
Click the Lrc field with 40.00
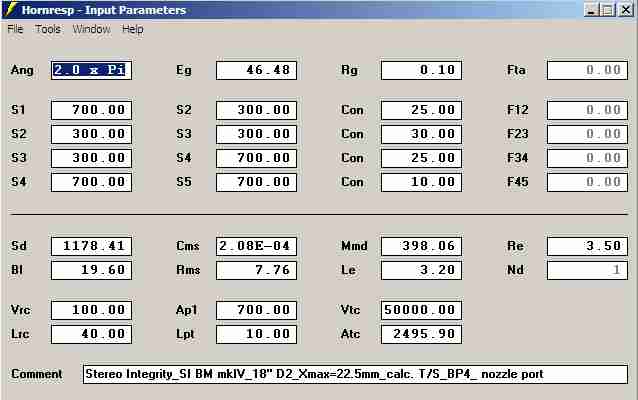click(x=92, y=334)
